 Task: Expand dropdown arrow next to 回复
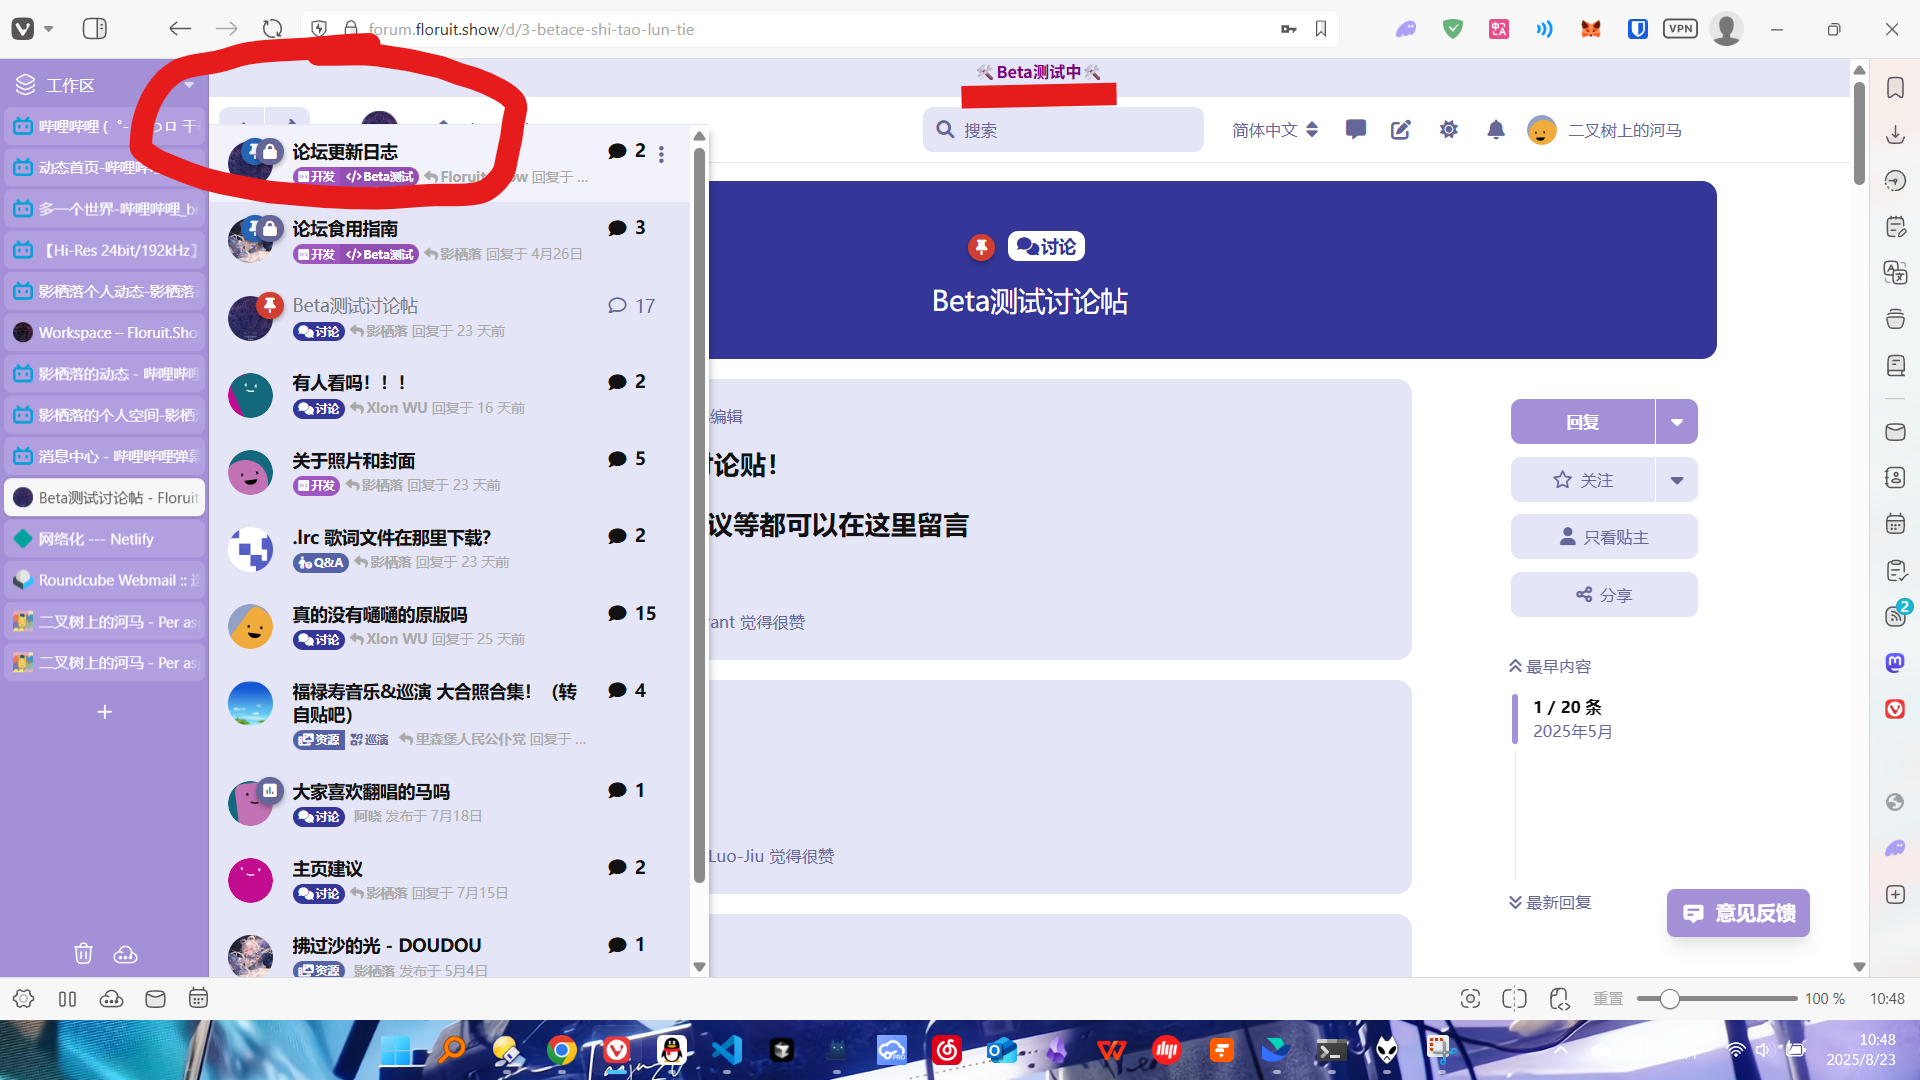point(1677,422)
